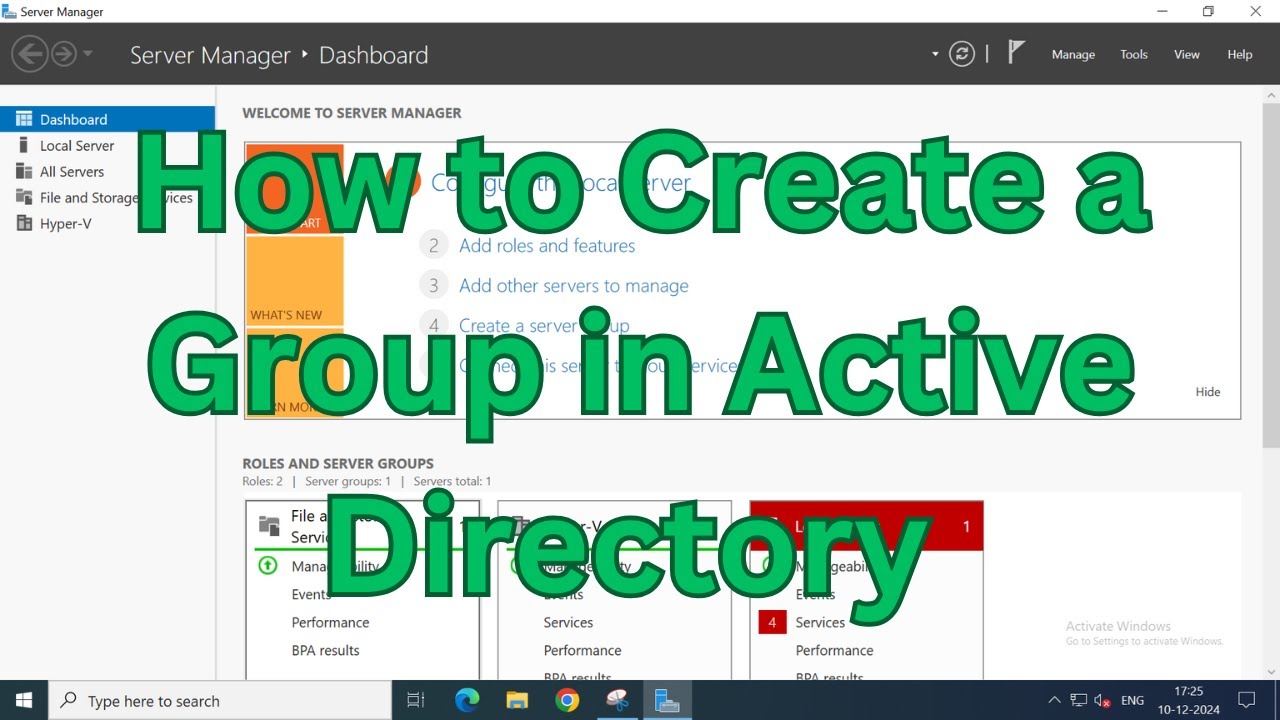1280x720 pixels.
Task: Click the Local Server icon
Action: coord(24,145)
